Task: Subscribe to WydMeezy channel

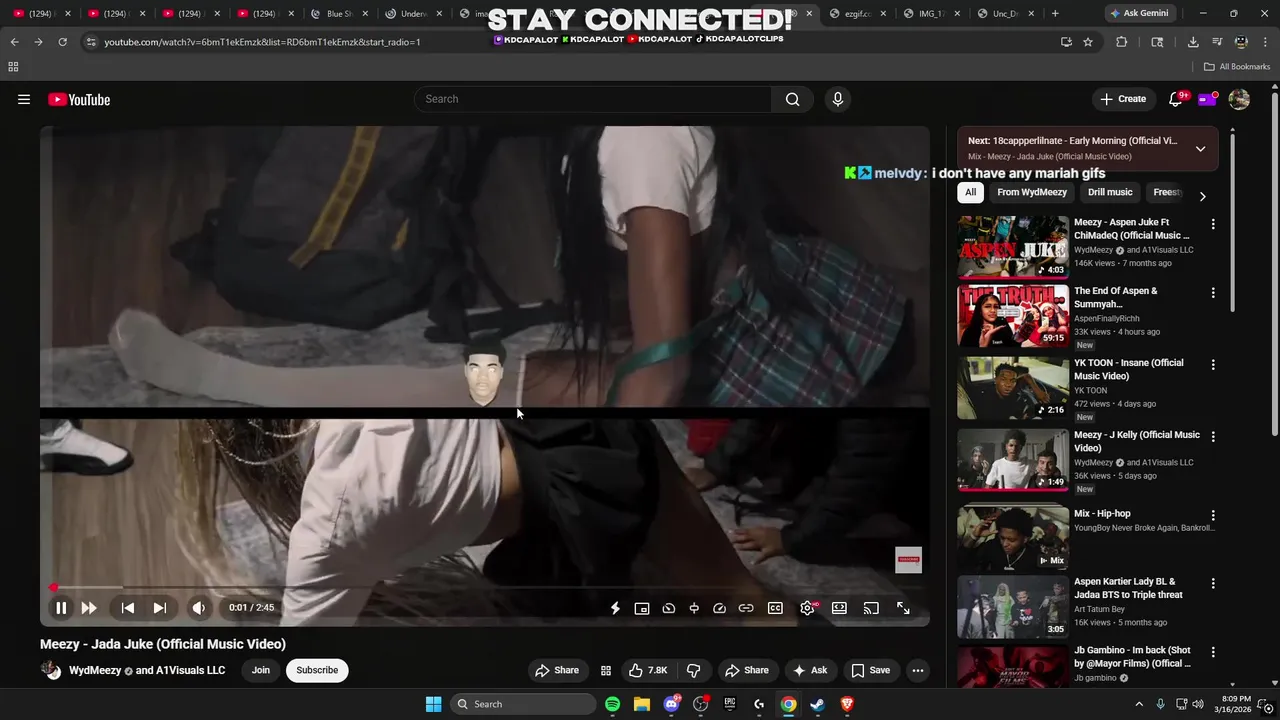Action: click(317, 670)
